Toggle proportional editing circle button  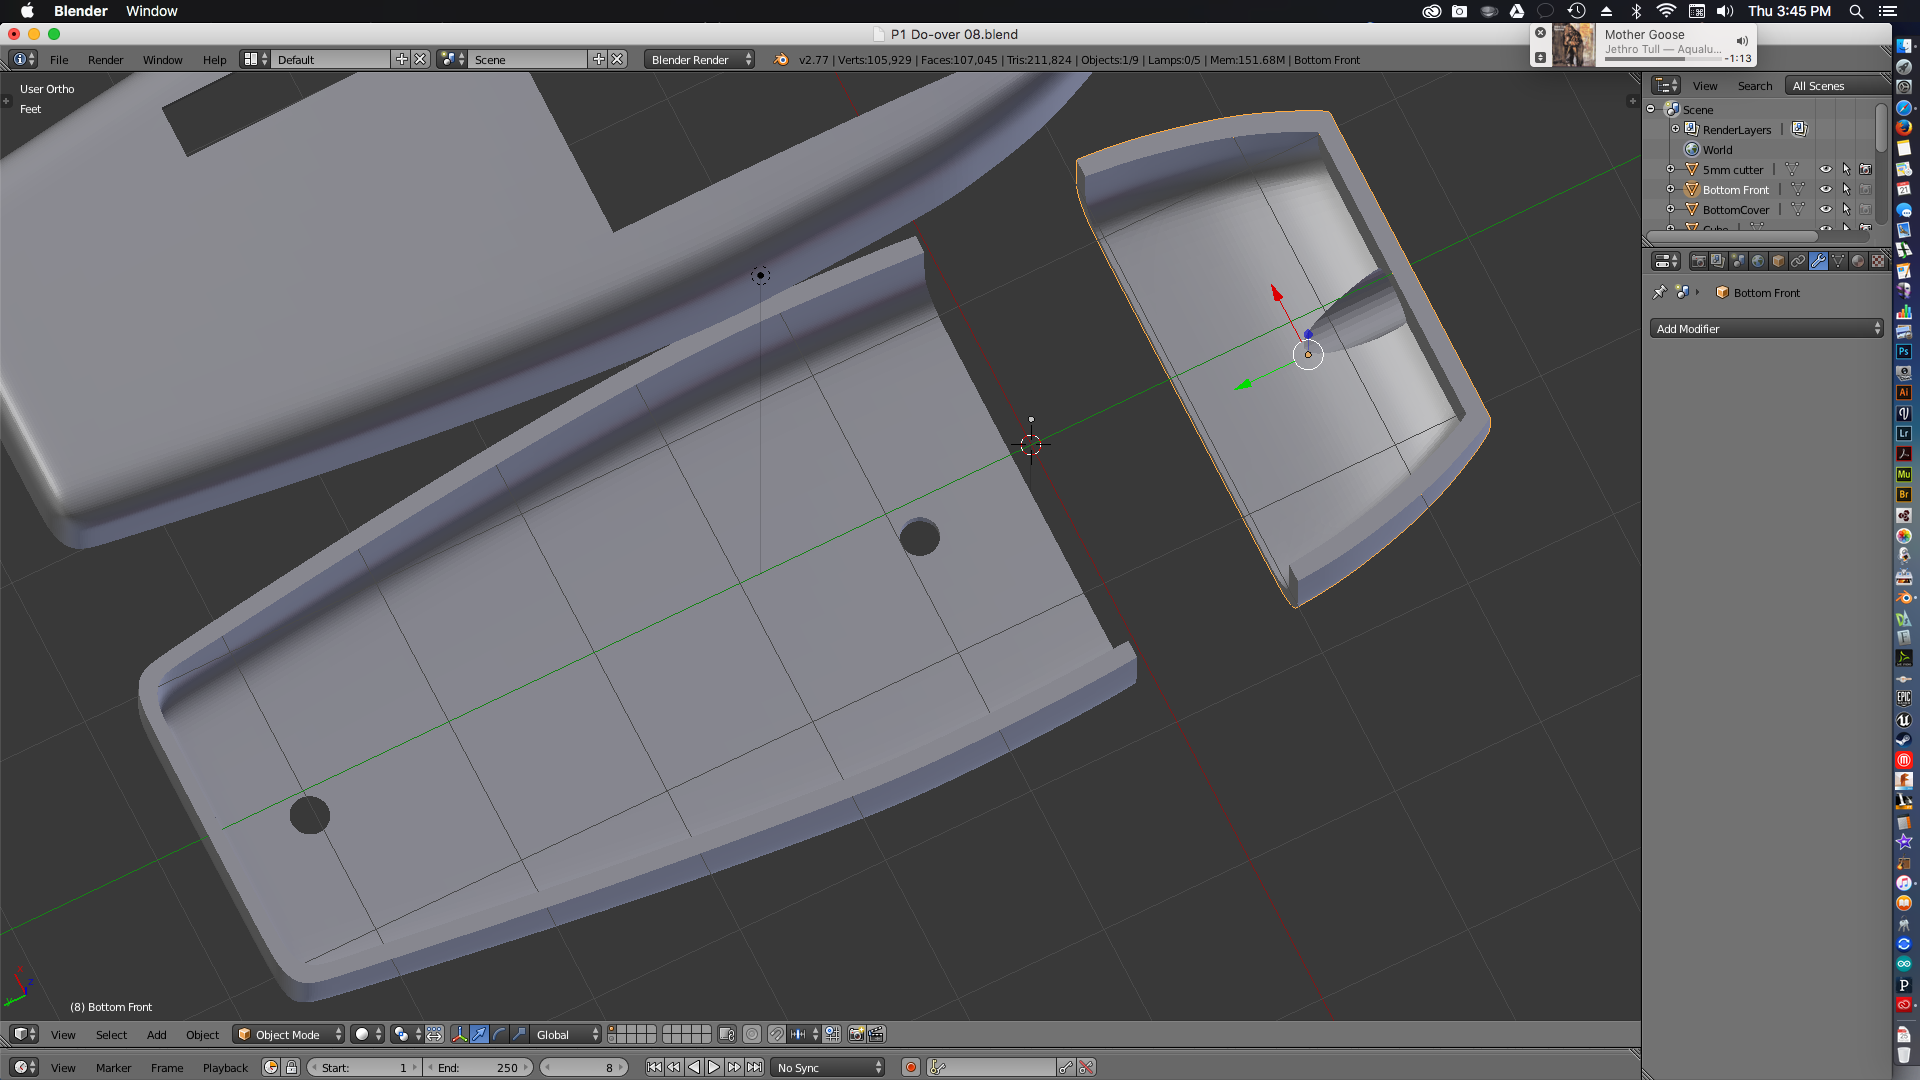click(752, 1034)
